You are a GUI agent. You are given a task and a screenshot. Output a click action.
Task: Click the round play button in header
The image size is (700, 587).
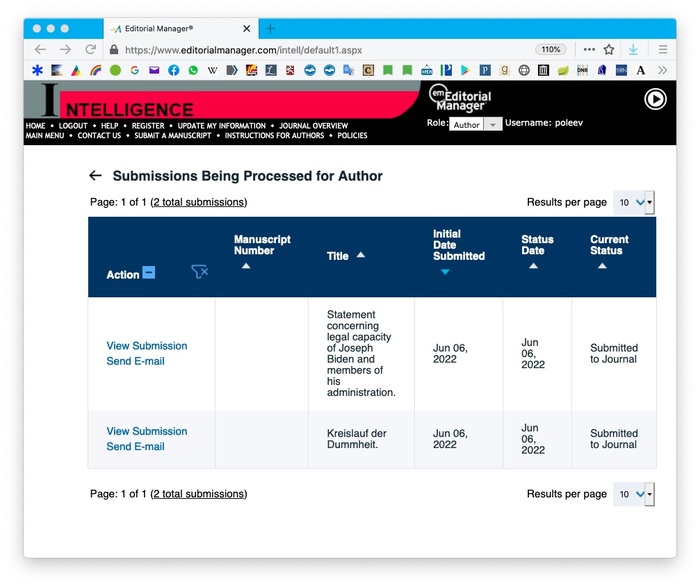click(x=654, y=99)
